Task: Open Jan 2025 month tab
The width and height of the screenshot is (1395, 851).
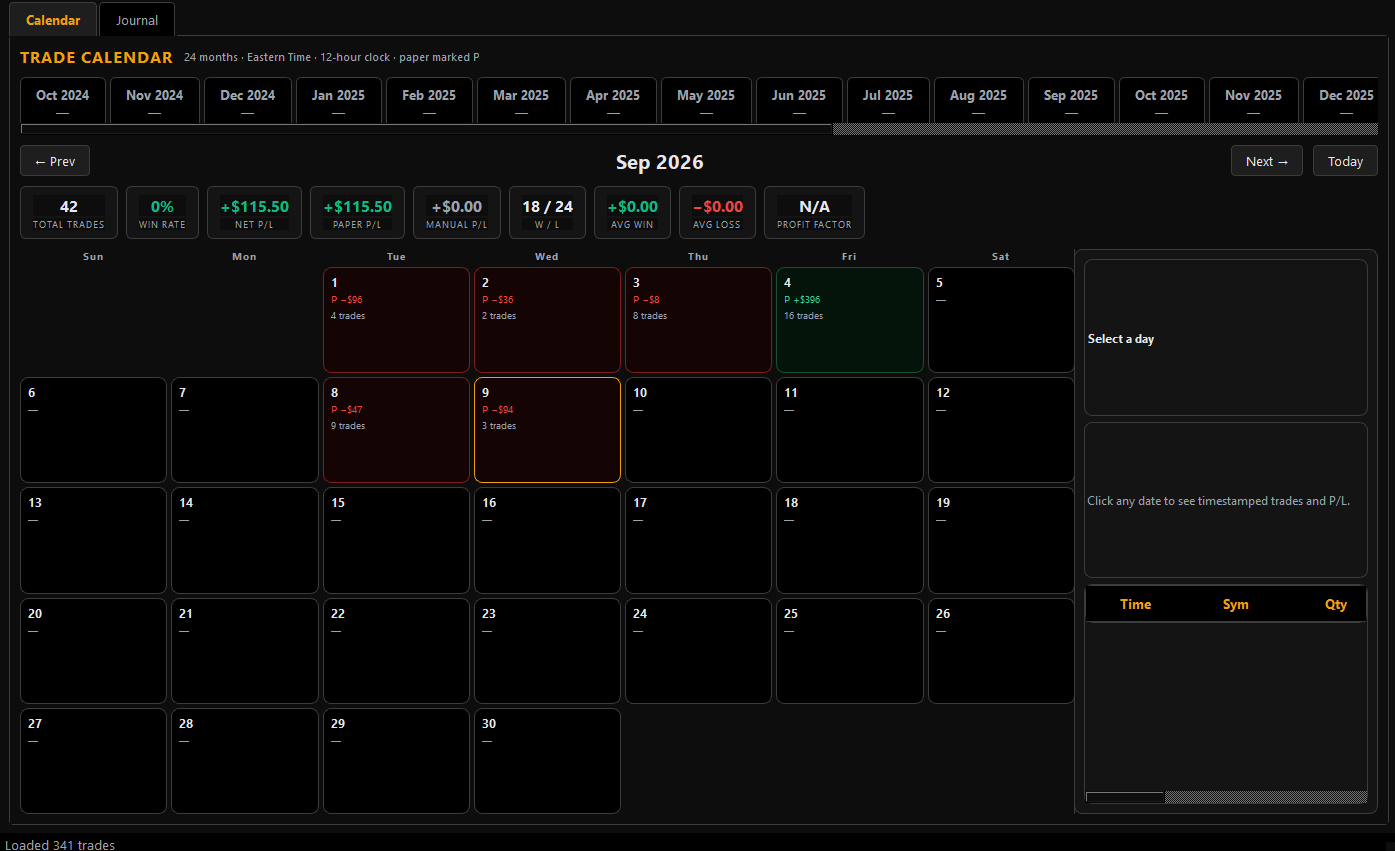Action: pos(339,101)
